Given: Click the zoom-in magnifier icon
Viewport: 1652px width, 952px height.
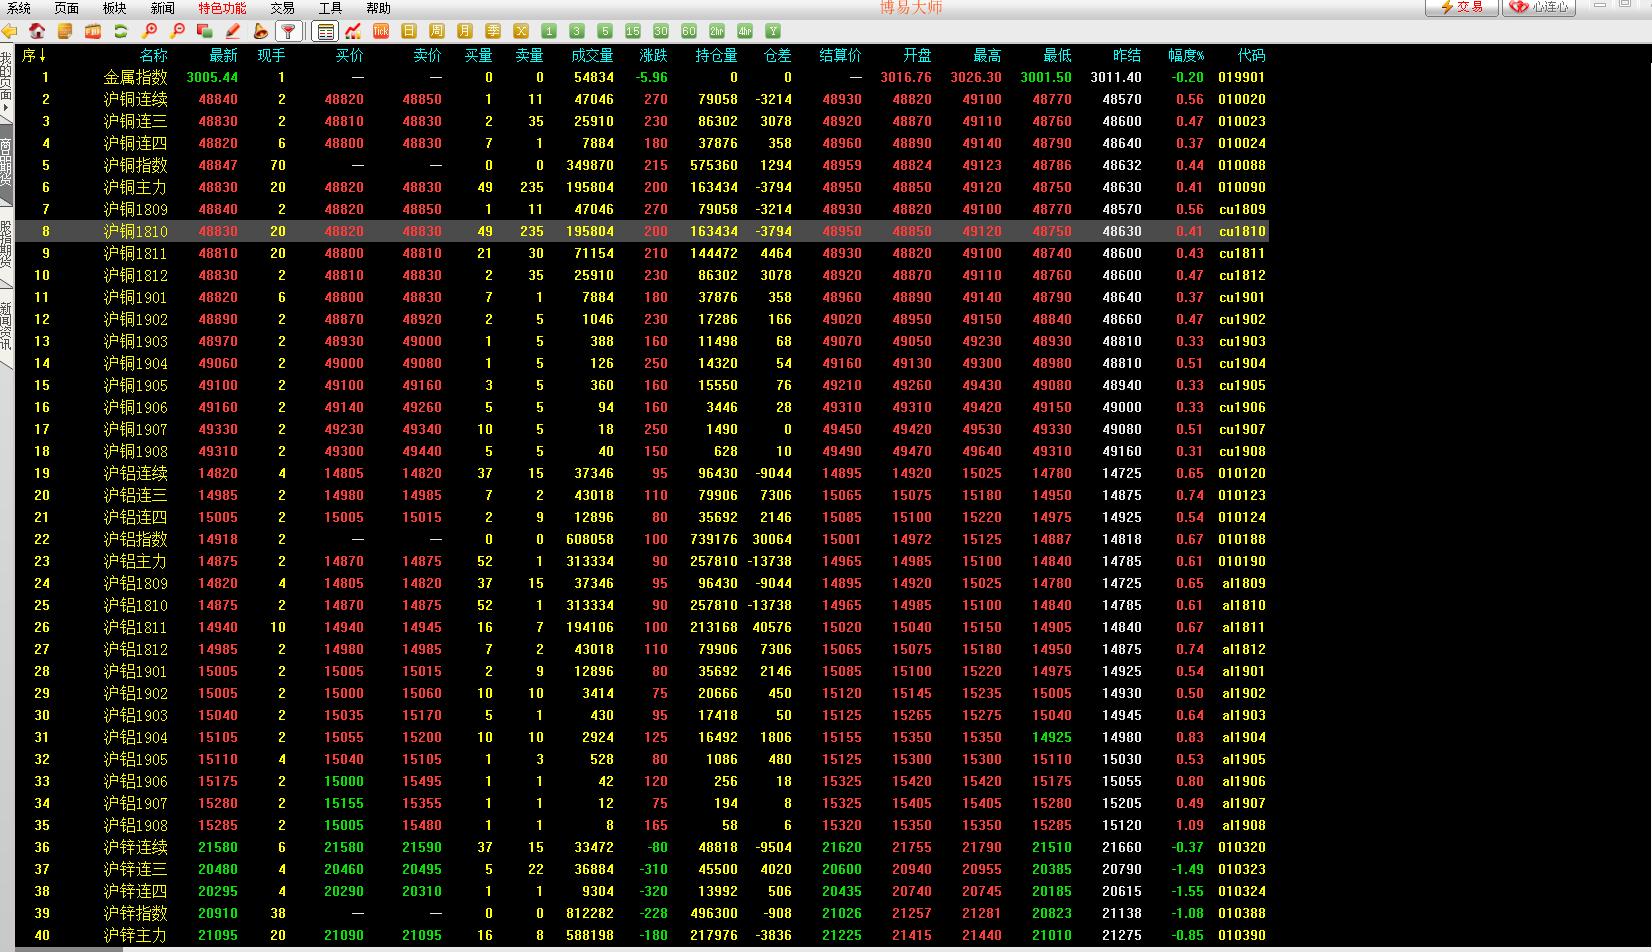Looking at the screenshot, I should (x=149, y=31).
